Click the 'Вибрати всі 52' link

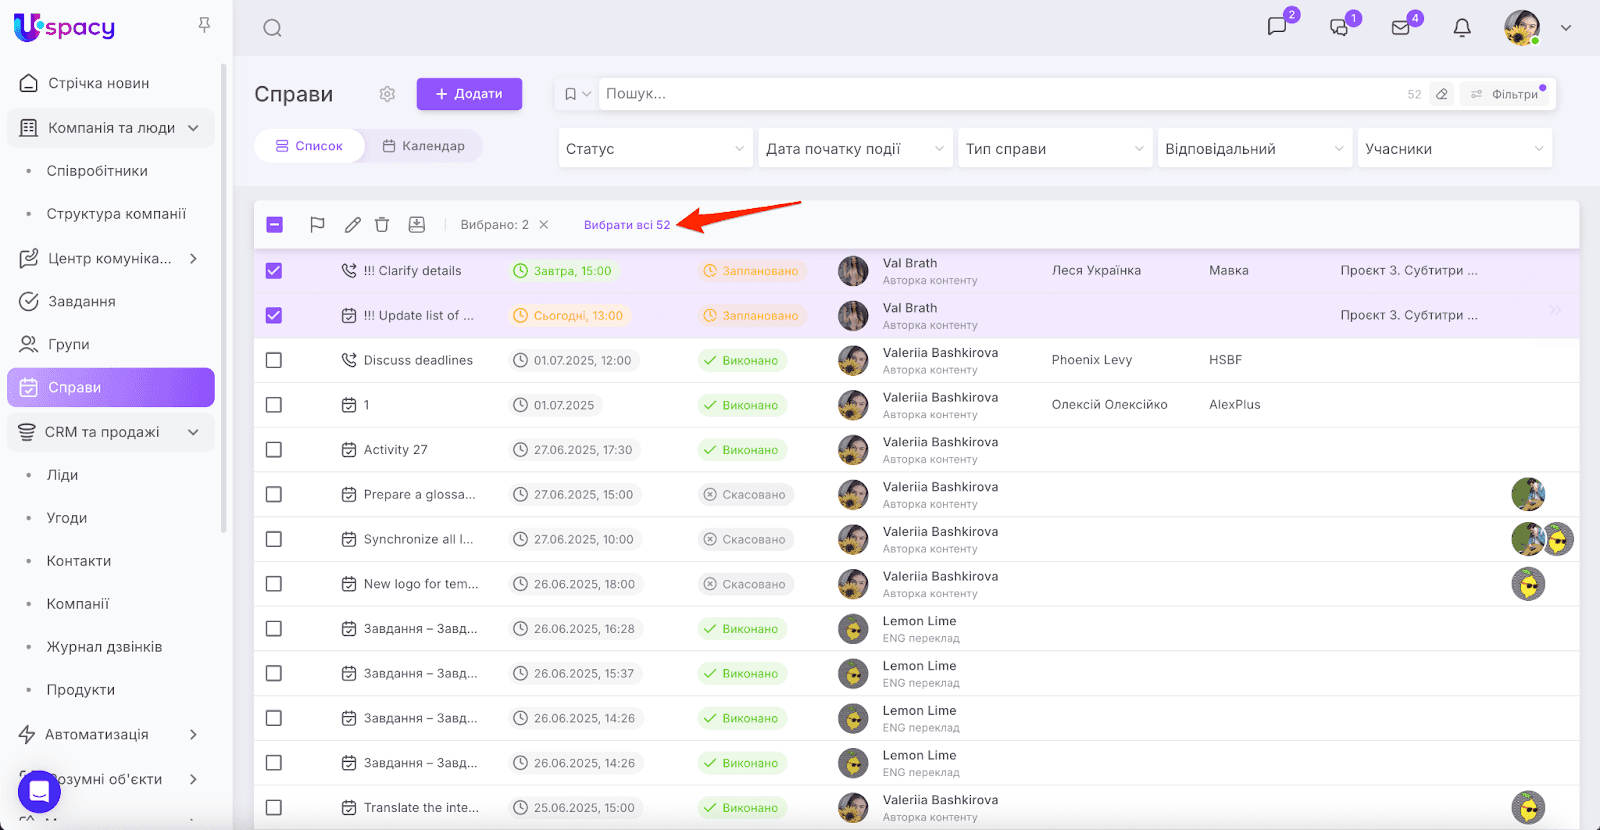[x=627, y=225]
